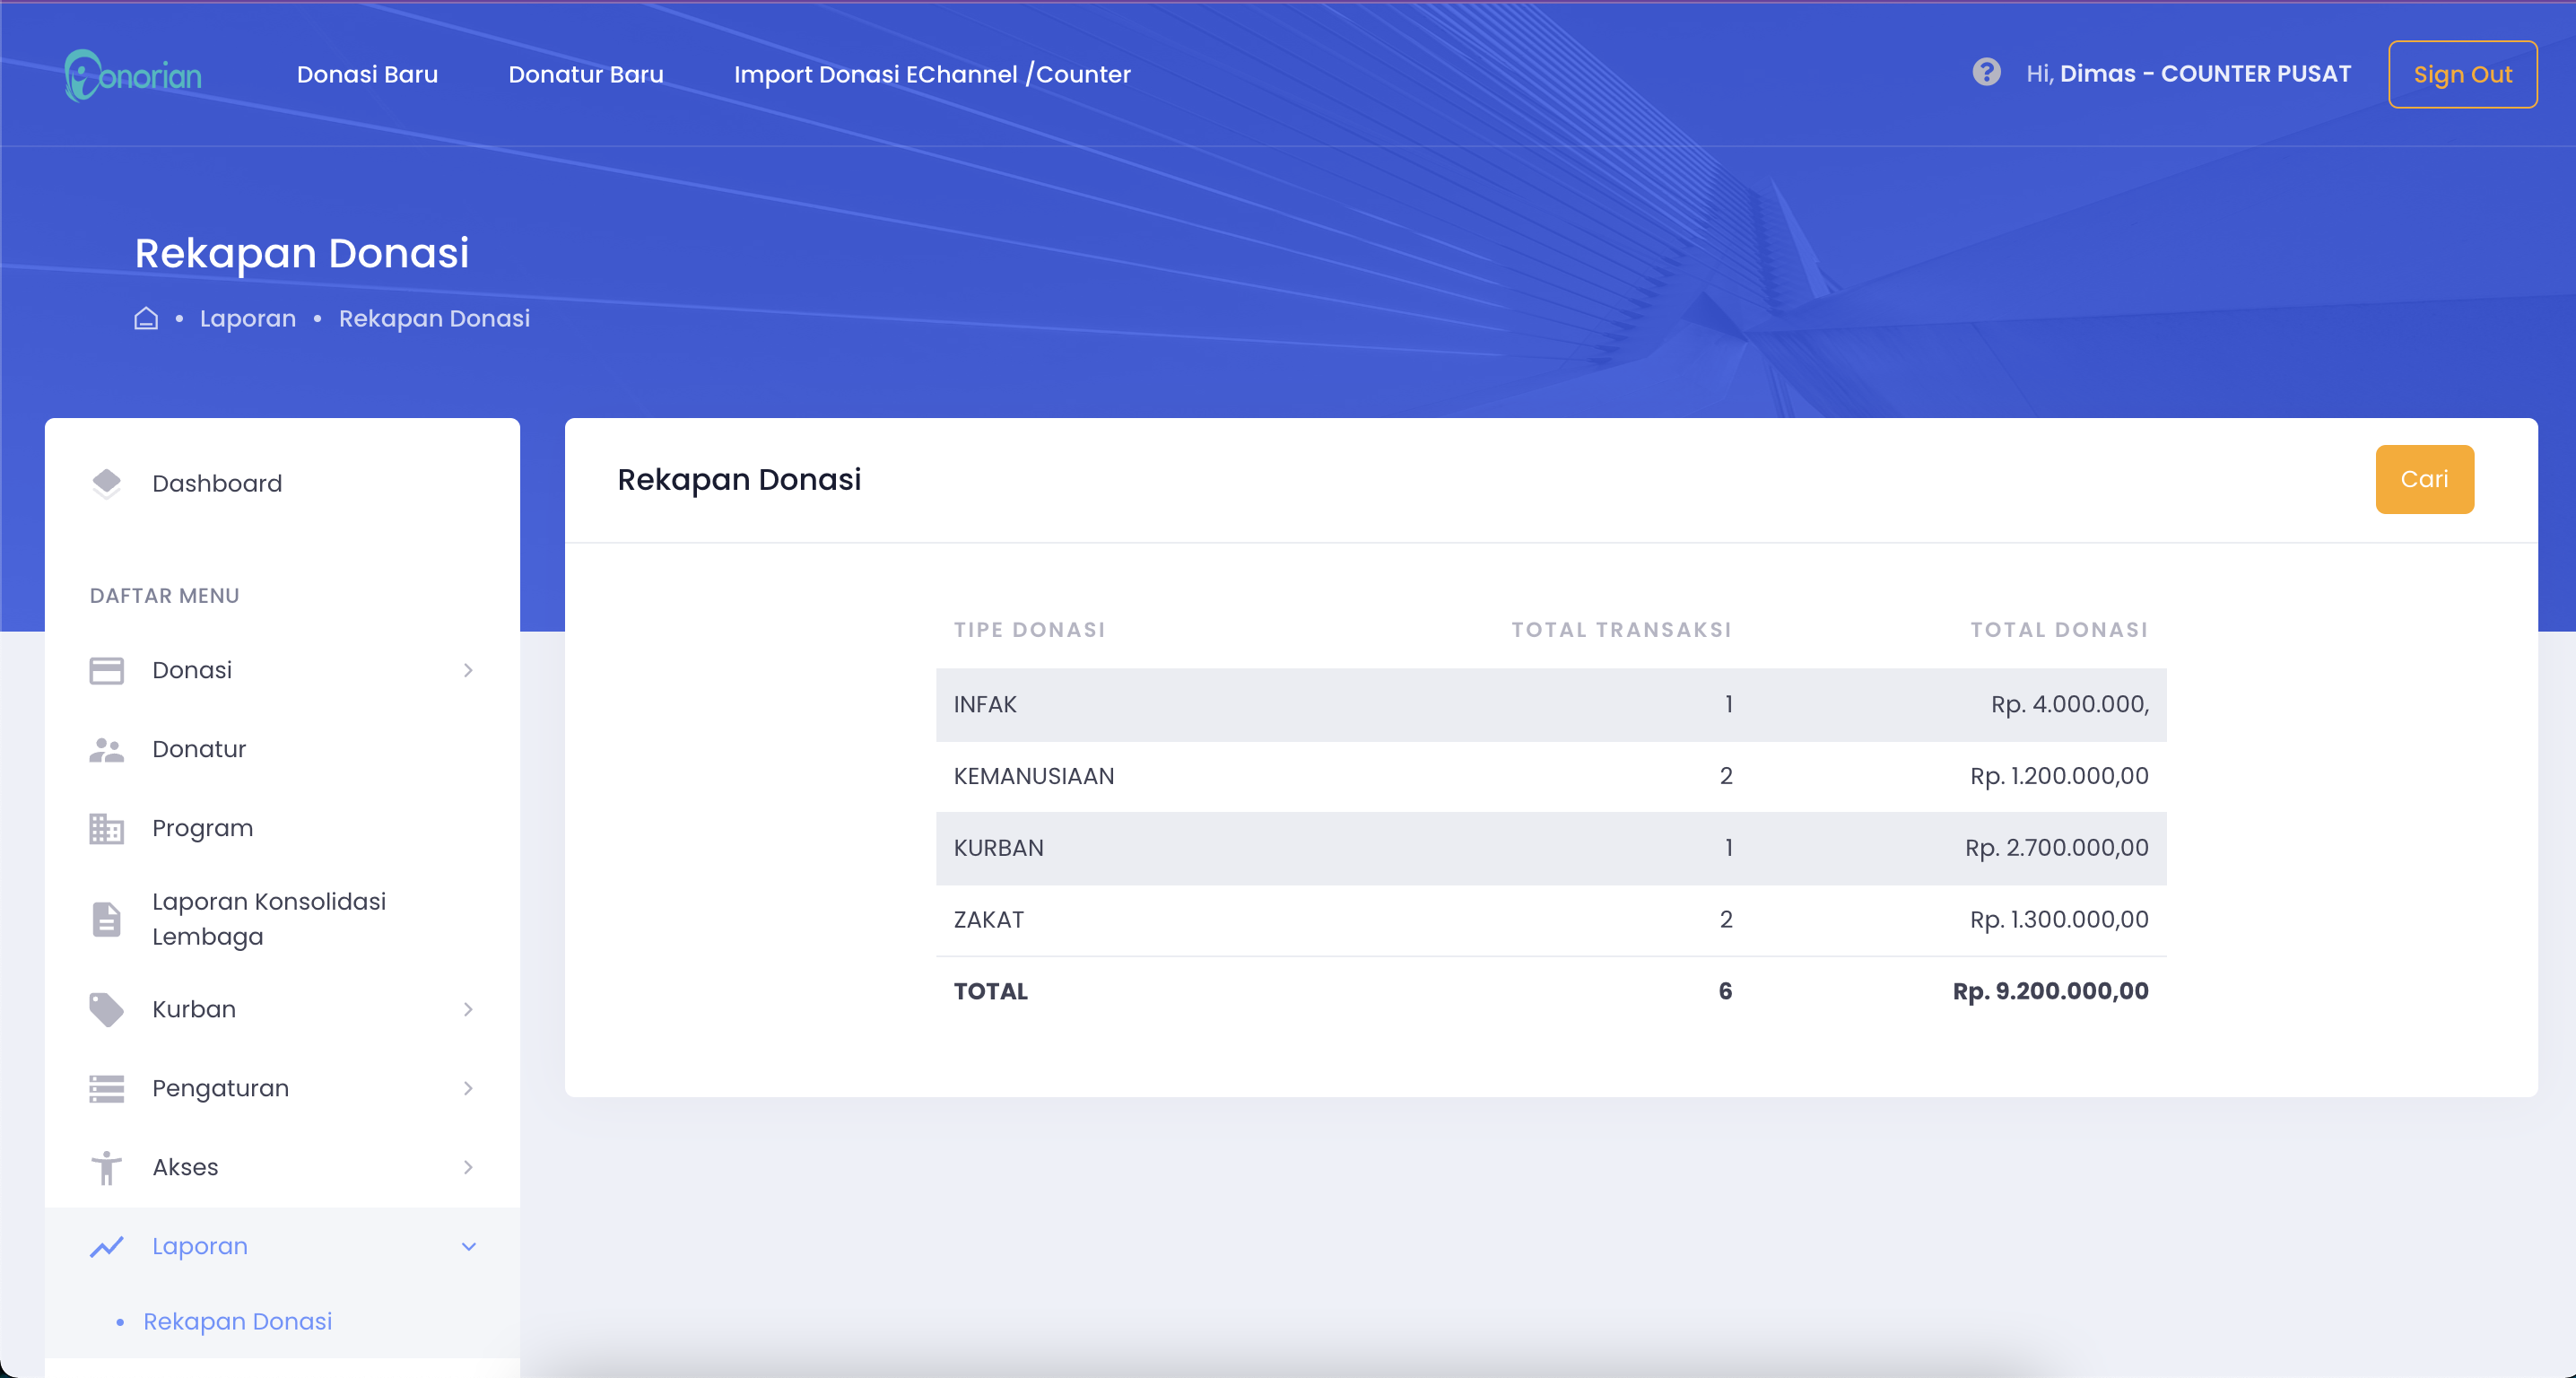Click the Program building icon

[106, 828]
